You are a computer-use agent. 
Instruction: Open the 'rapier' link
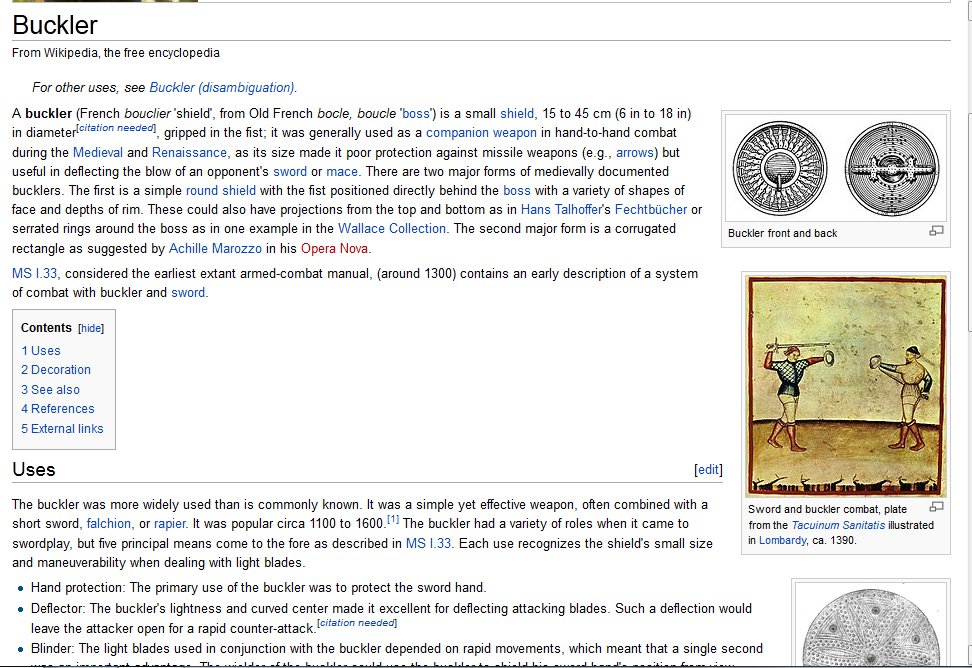[170, 524]
